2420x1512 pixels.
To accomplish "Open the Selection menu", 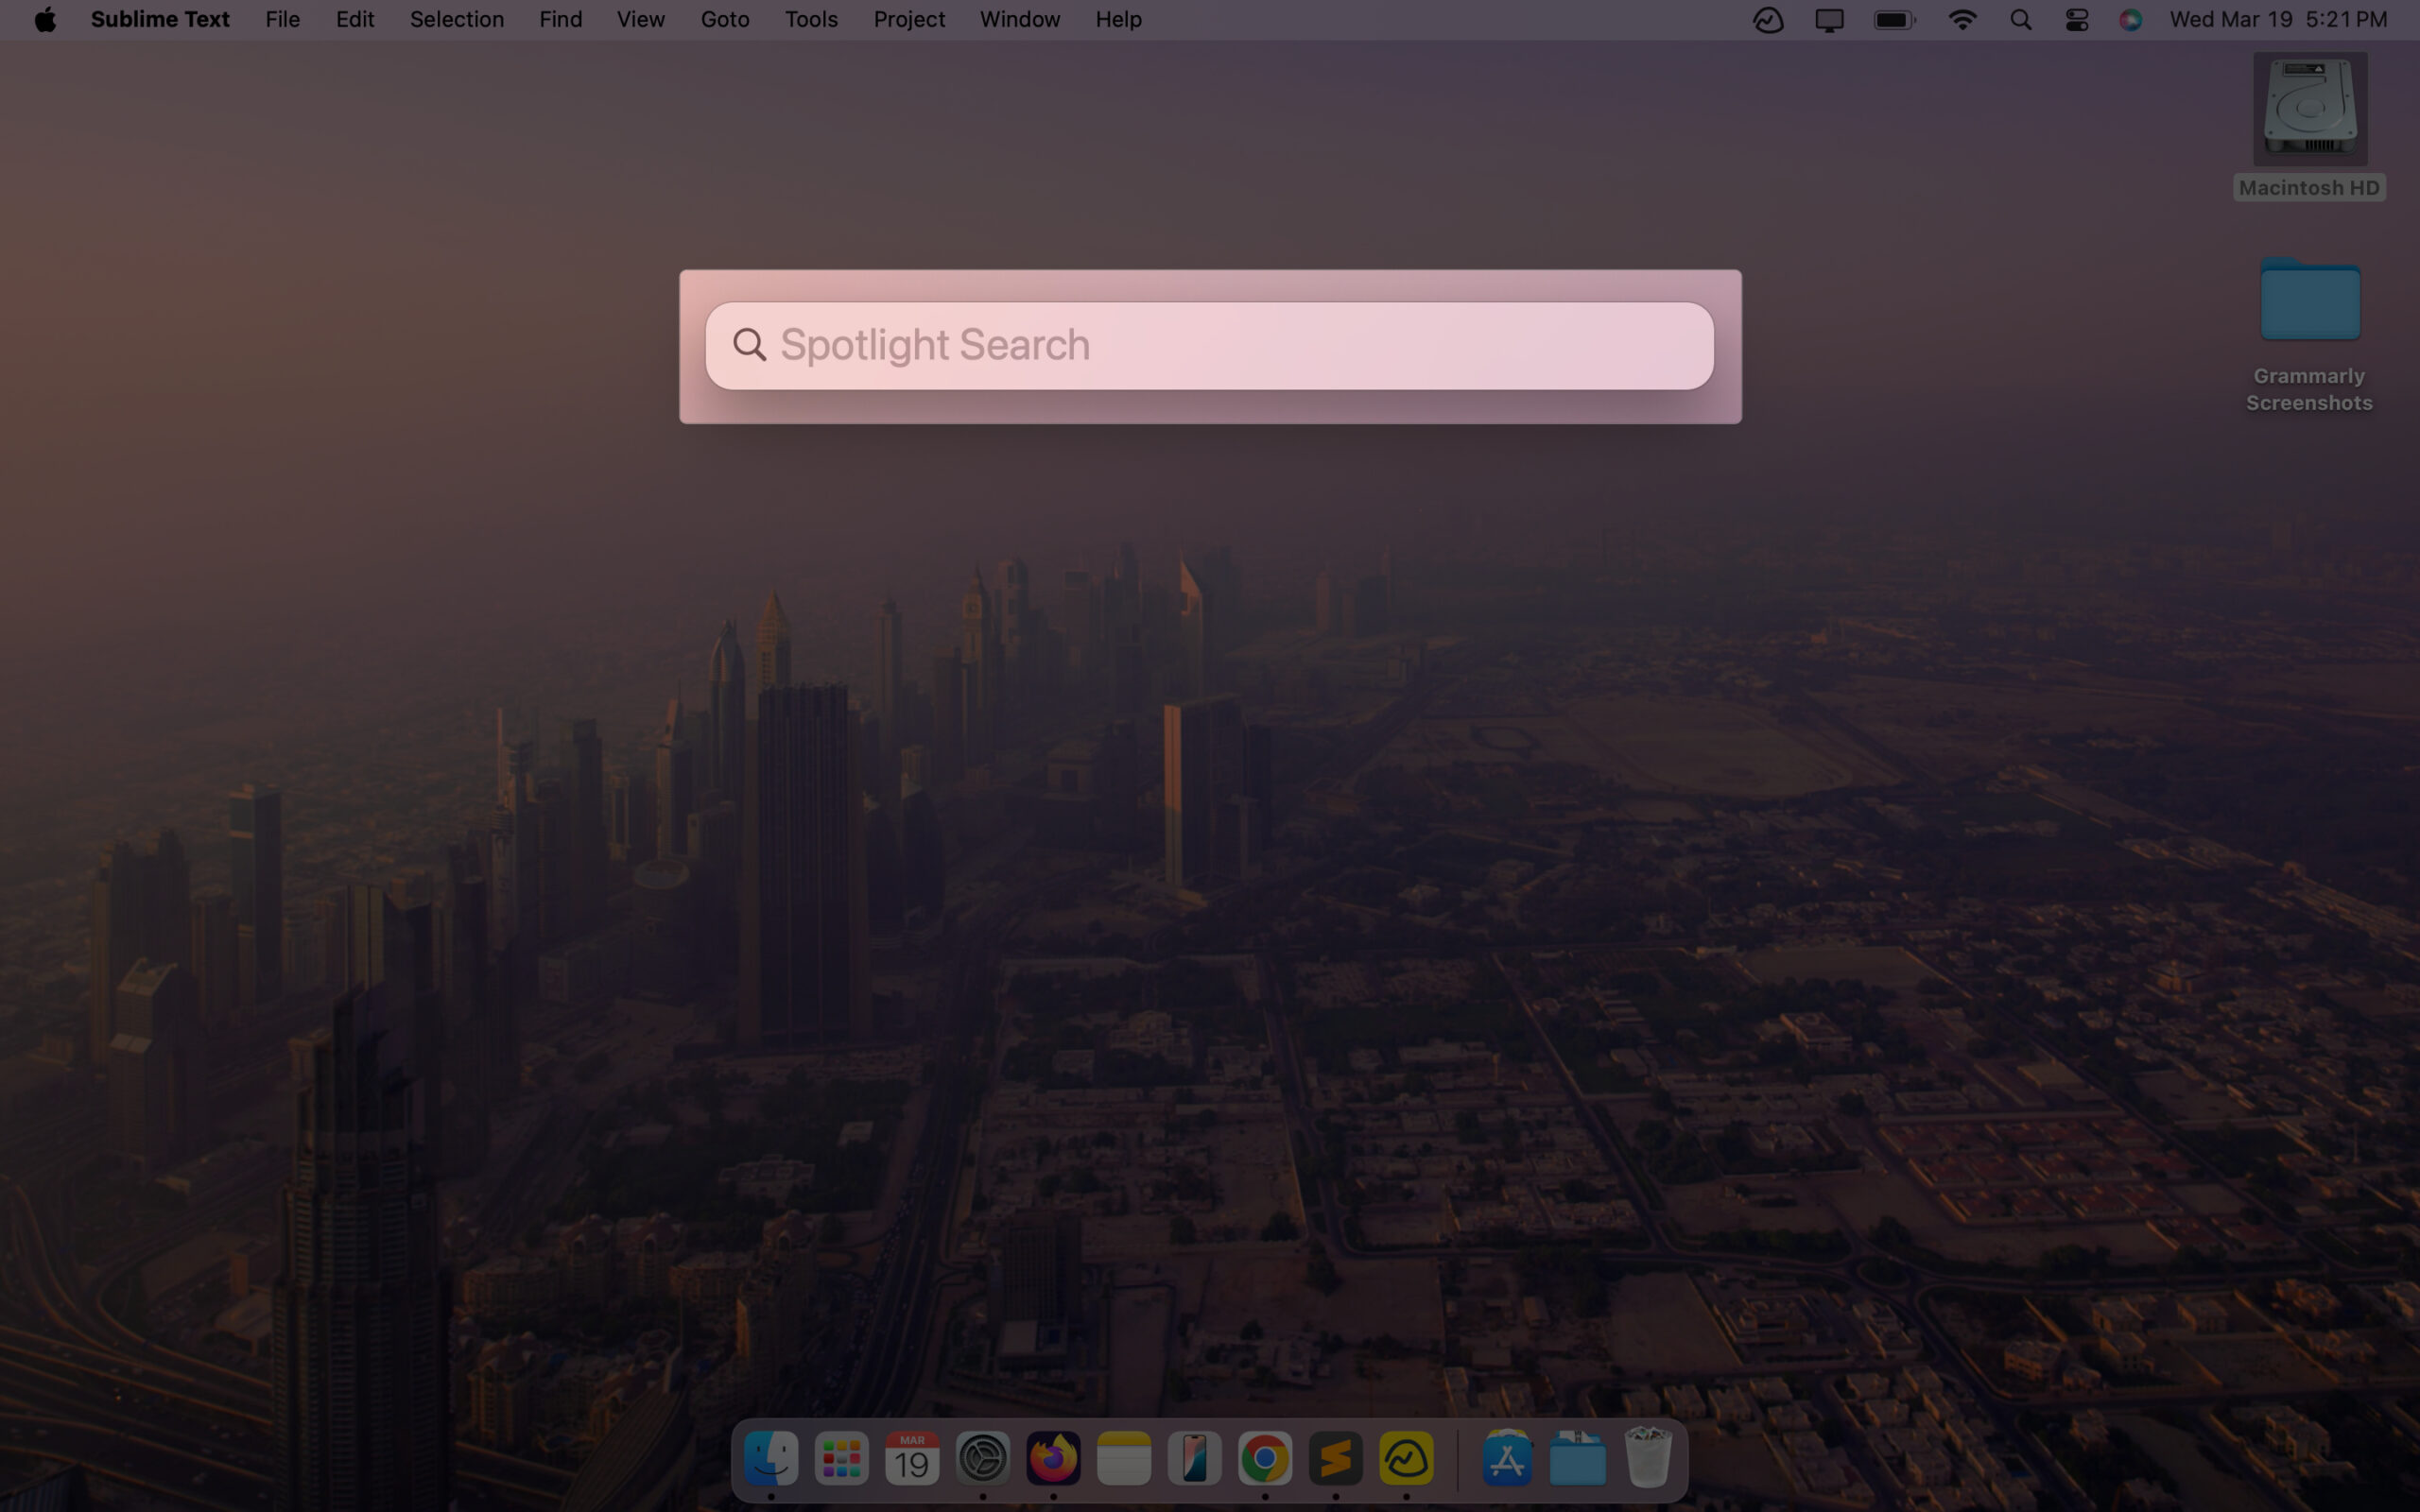I will (x=456, y=20).
